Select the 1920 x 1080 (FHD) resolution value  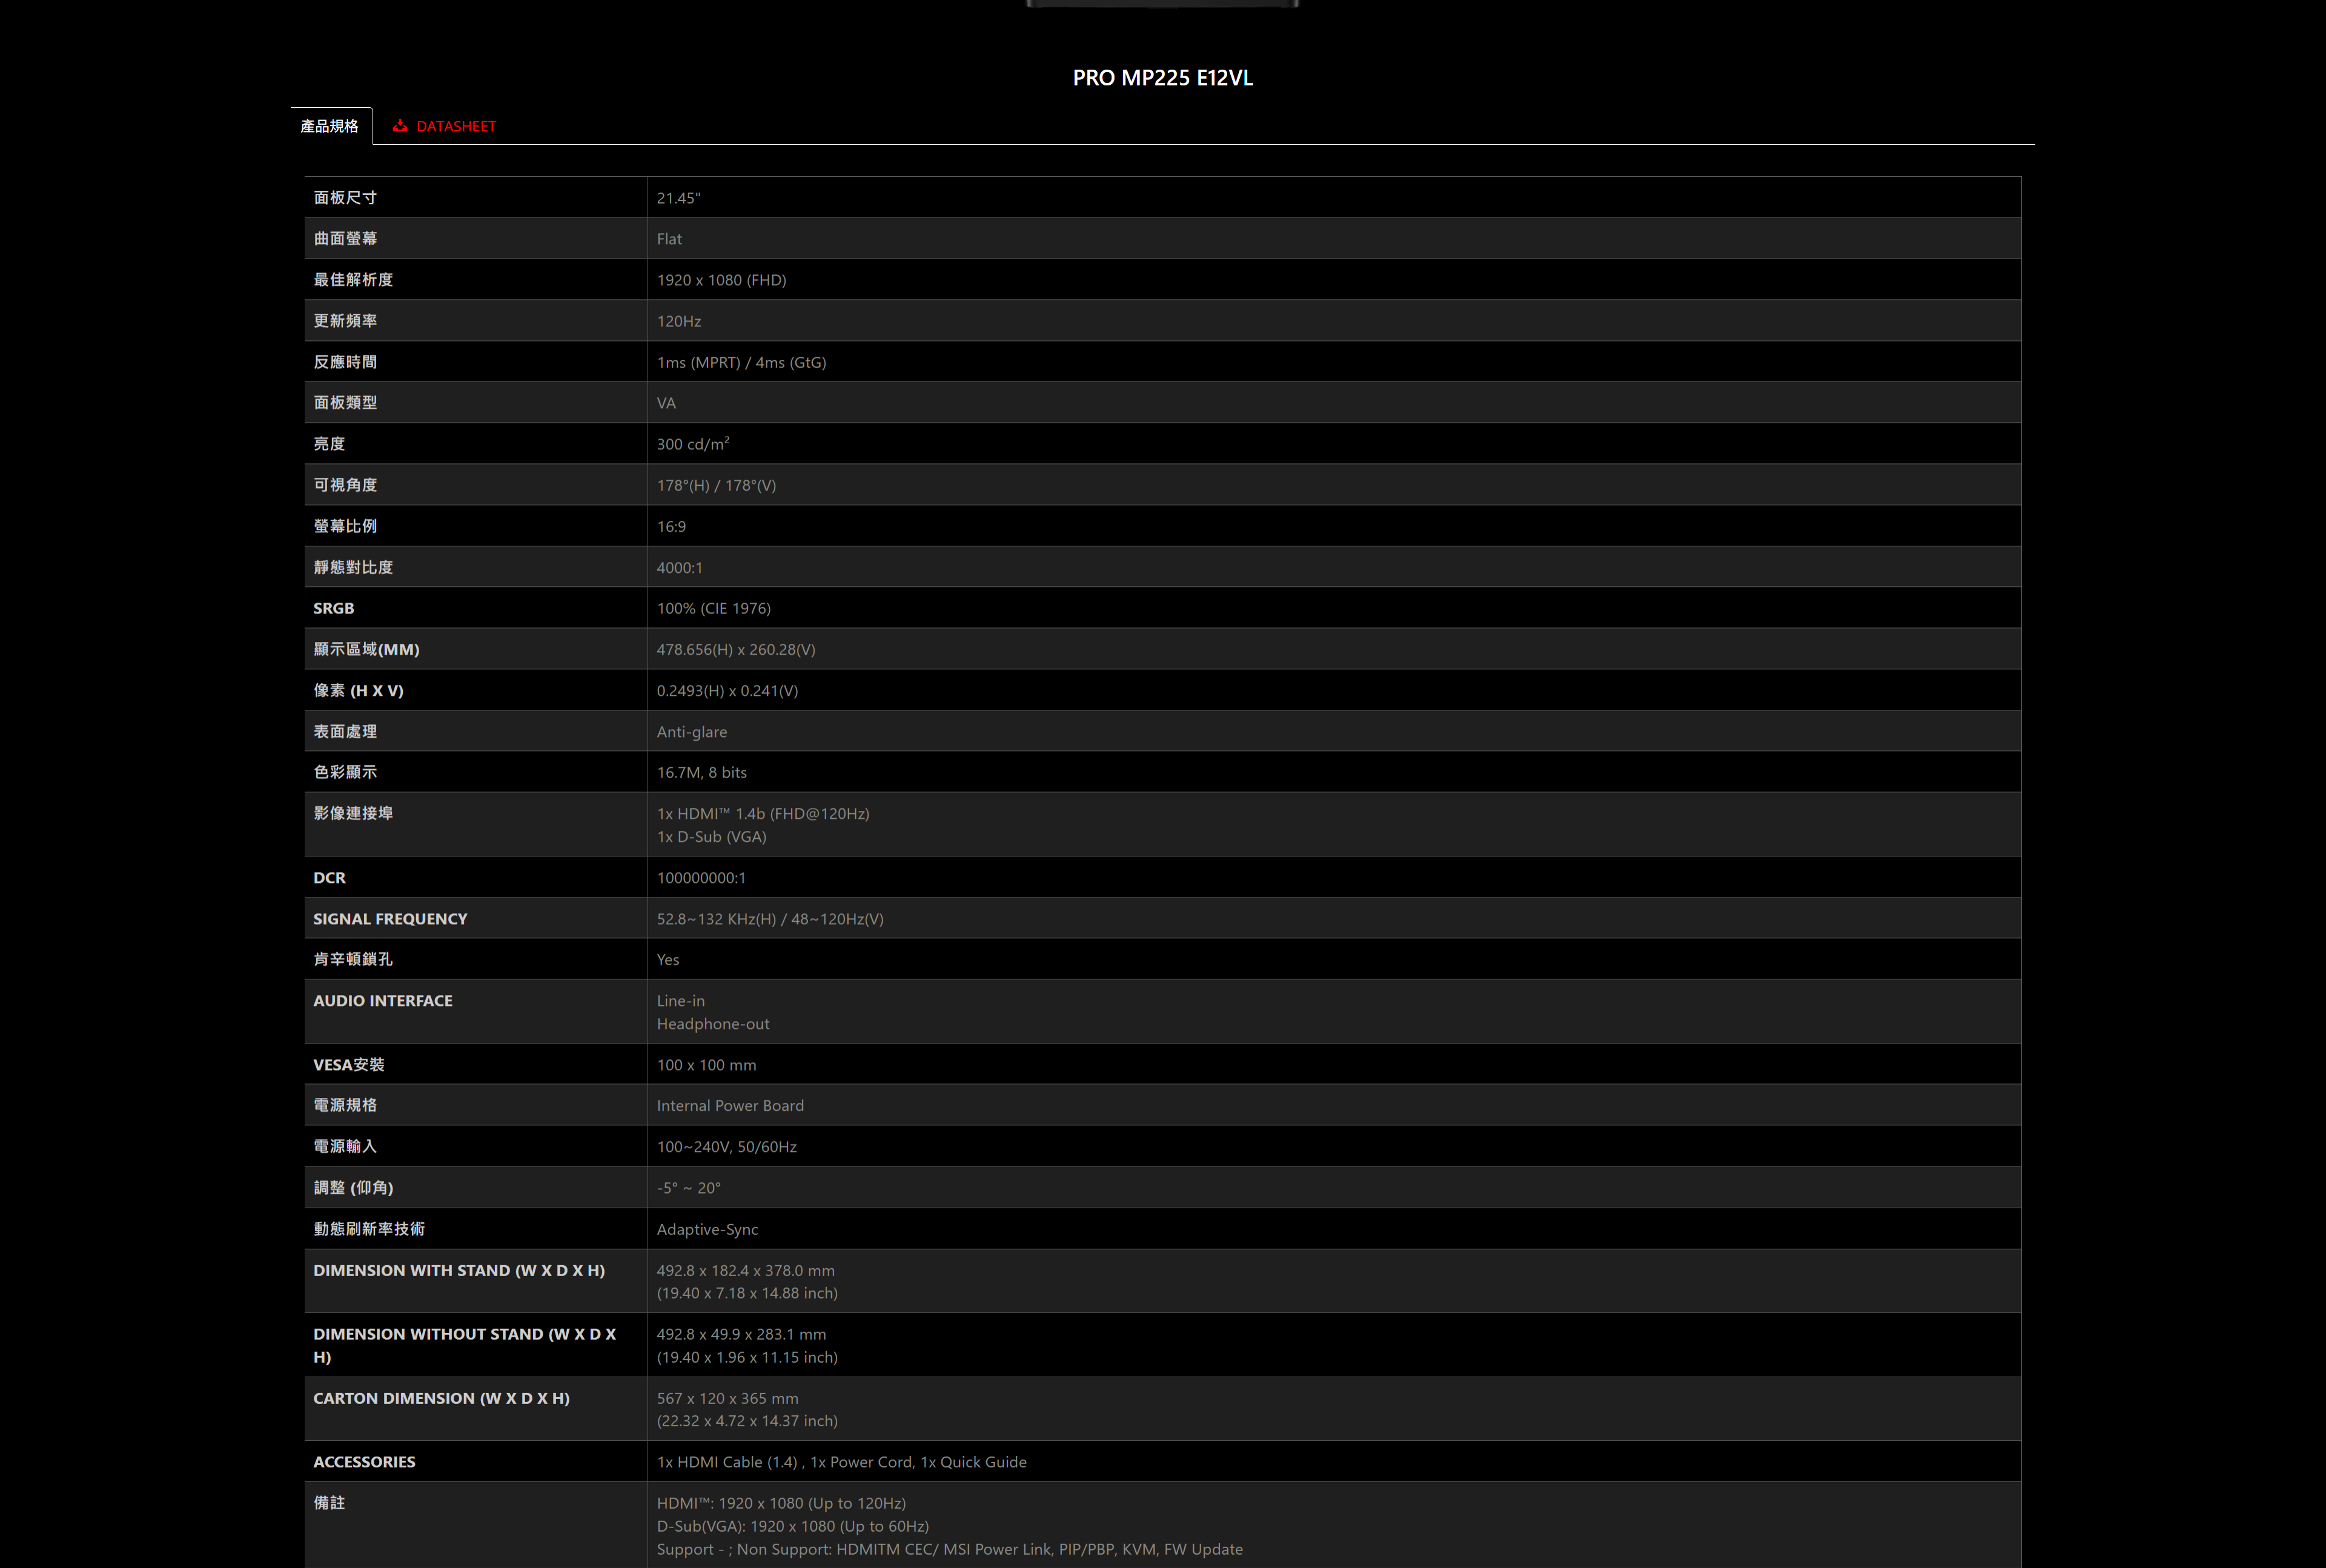click(722, 280)
